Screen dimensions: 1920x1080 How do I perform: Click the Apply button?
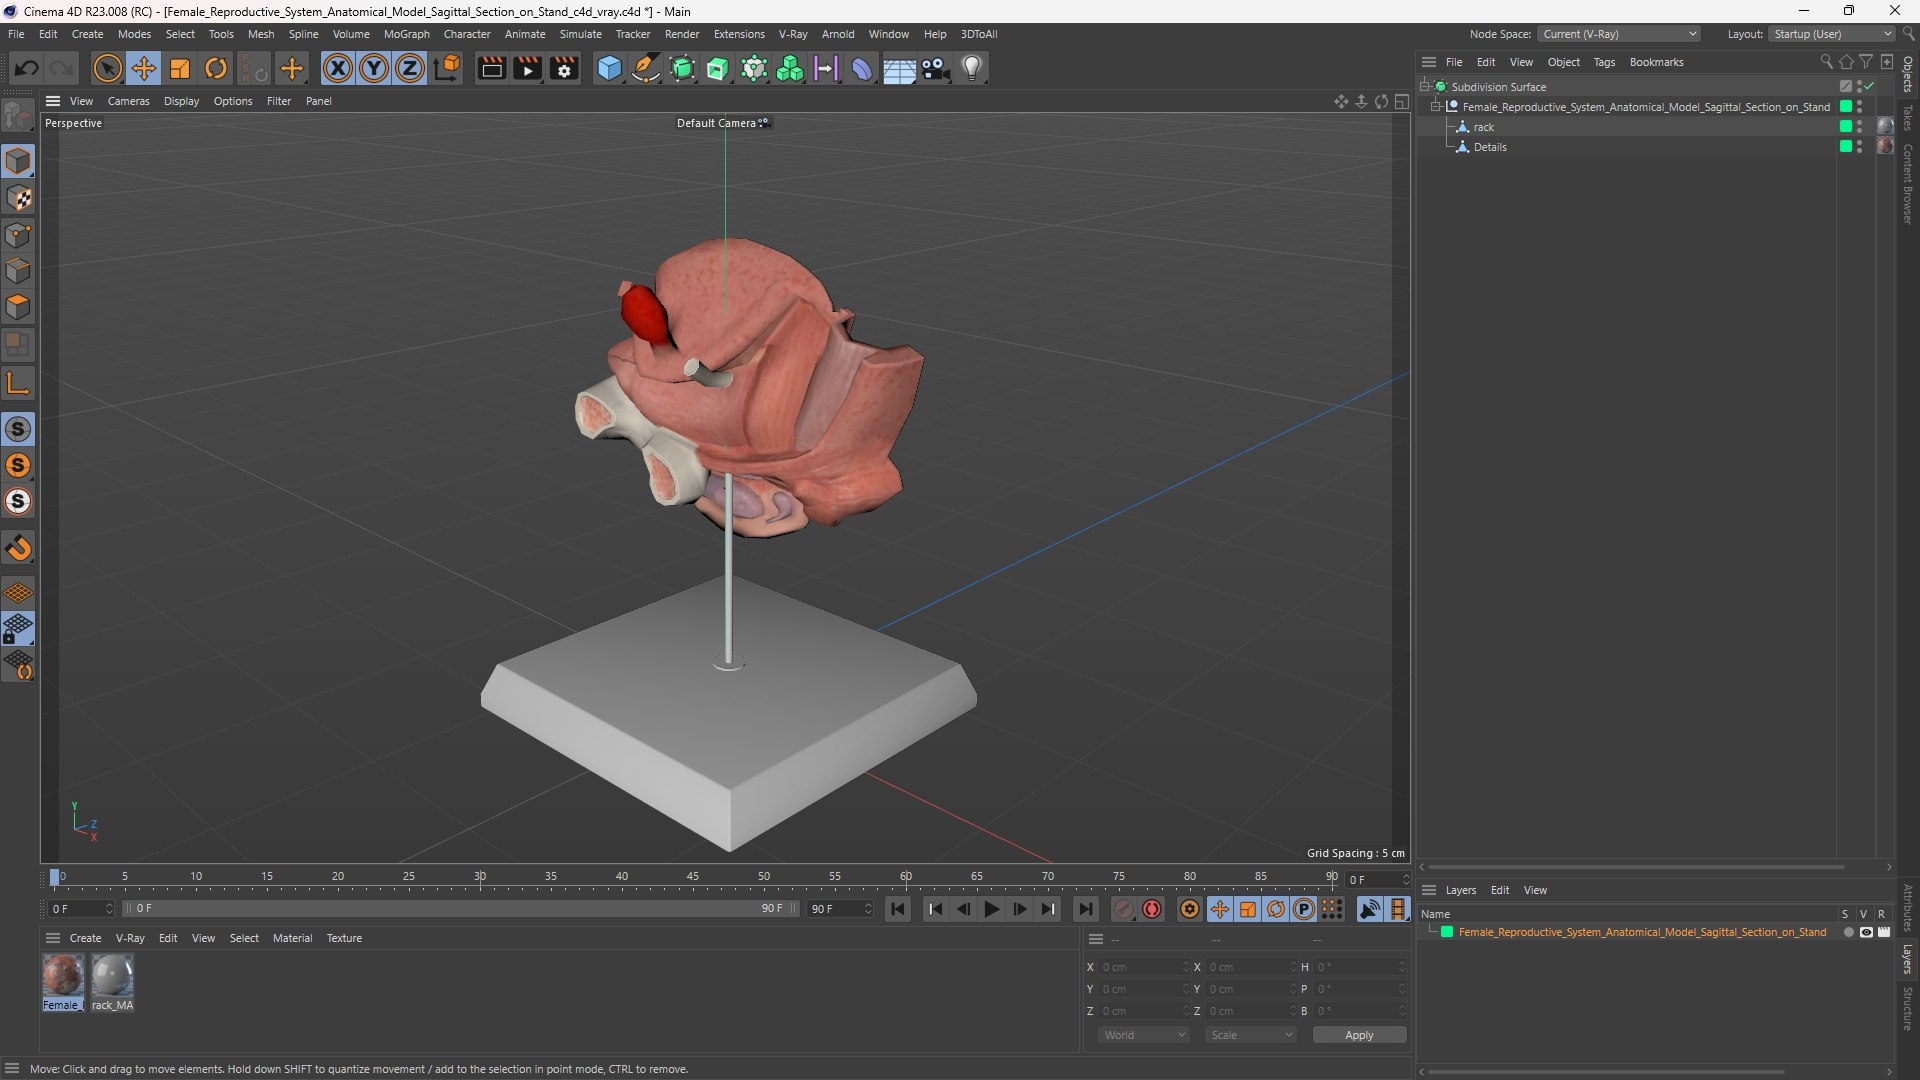(x=1359, y=1035)
